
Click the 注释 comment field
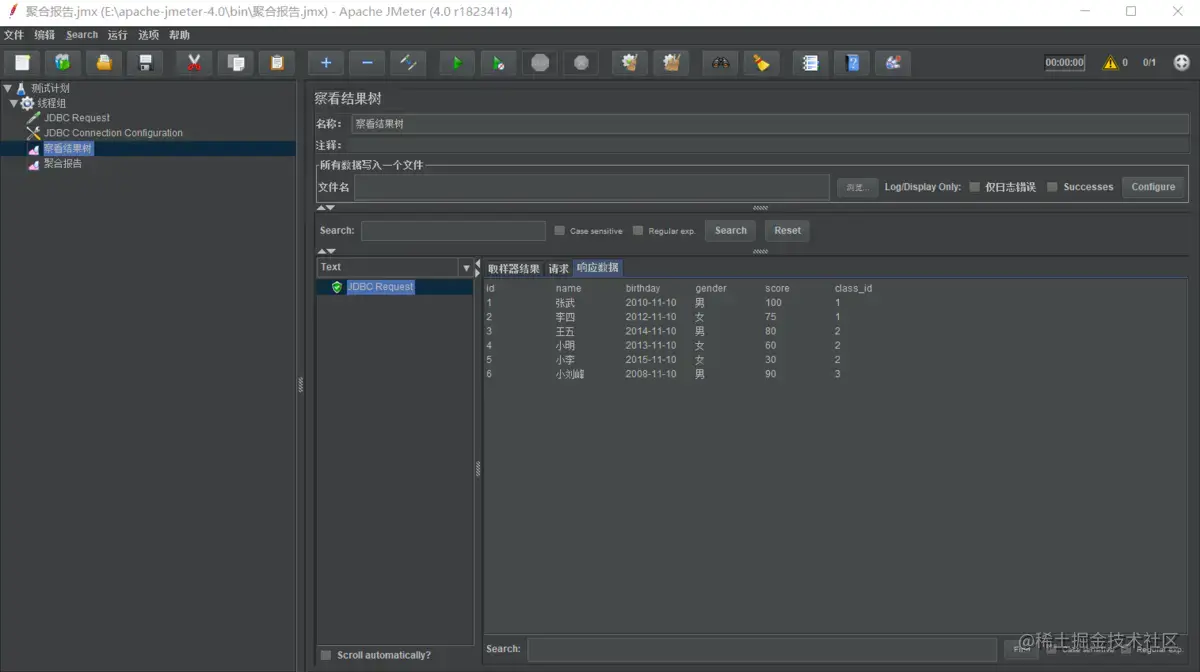767,145
